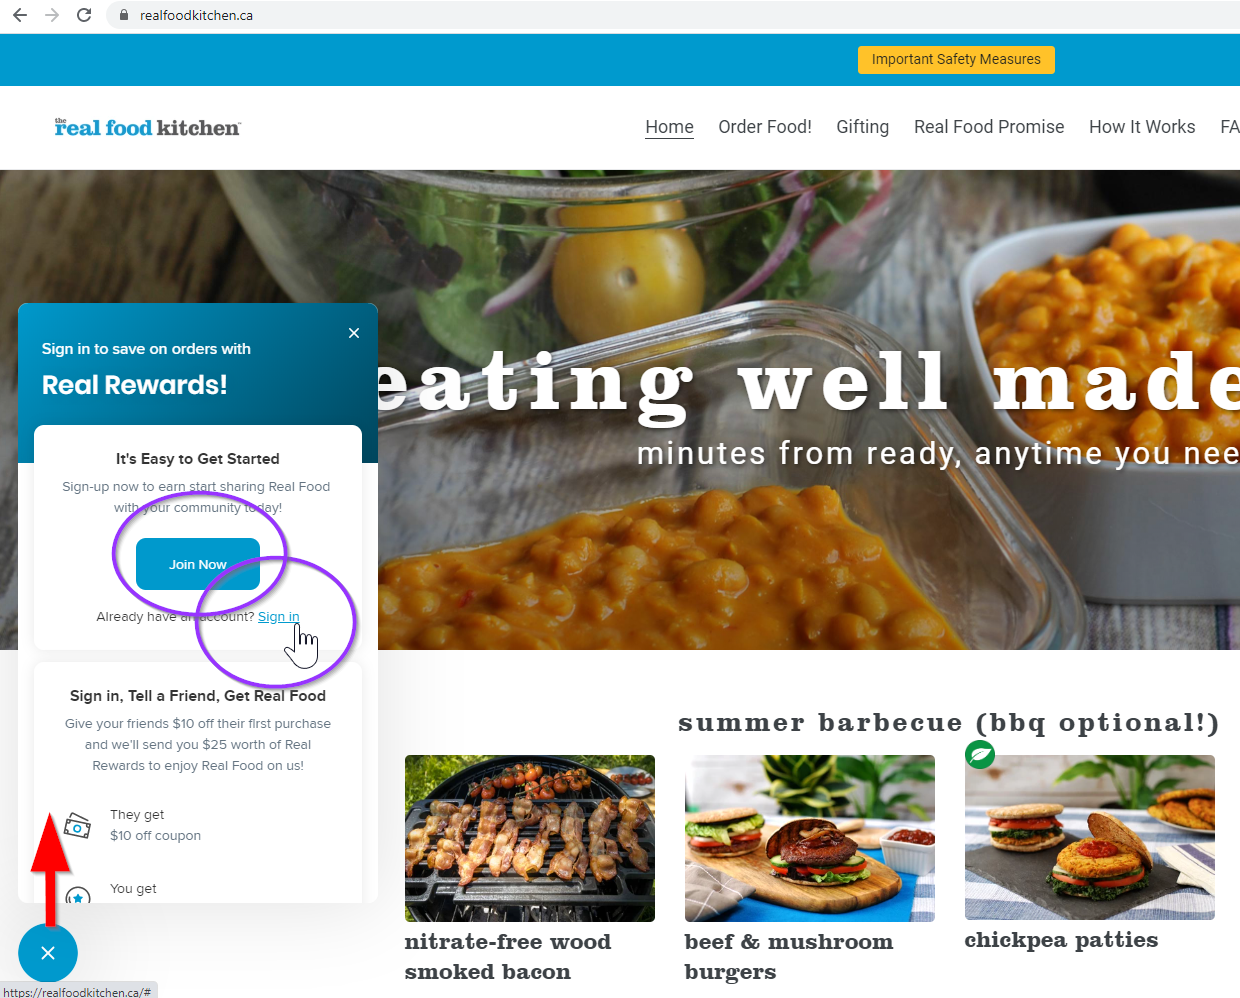The image size is (1240, 998).
Task: Click the padlock site security icon
Action: pyautogui.click(x=124, y=15)
